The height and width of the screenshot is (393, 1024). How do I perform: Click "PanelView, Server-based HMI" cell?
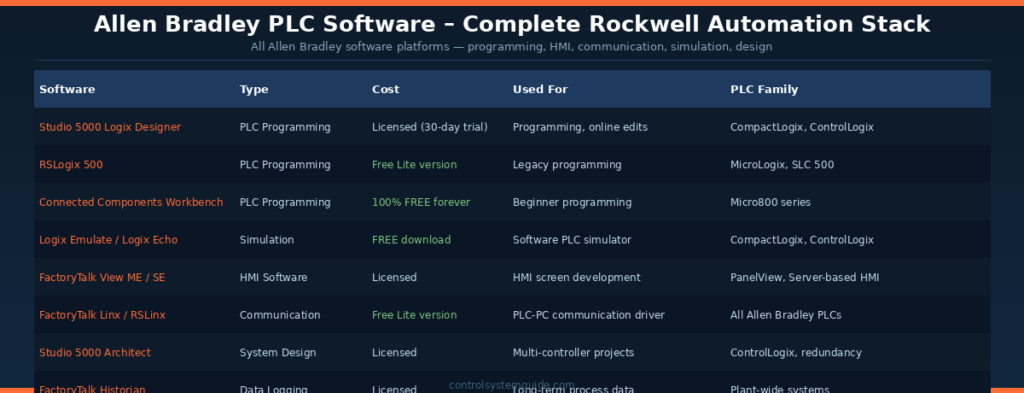(805, 277)
